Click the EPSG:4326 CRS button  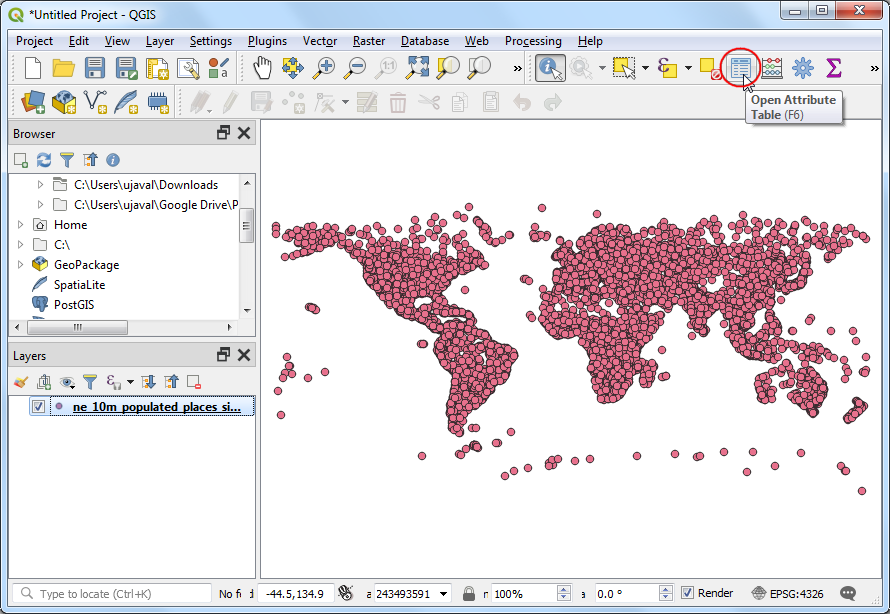click(788, 593)
